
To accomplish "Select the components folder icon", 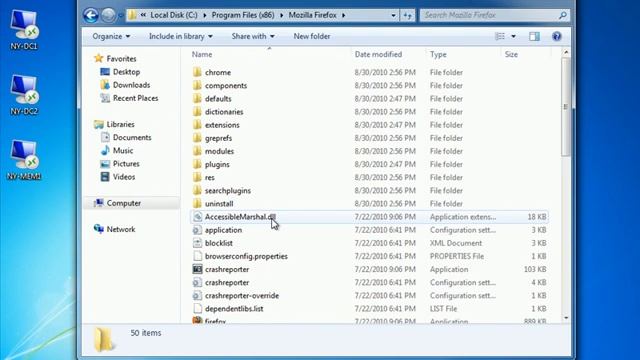I will (x=198, y=85).
